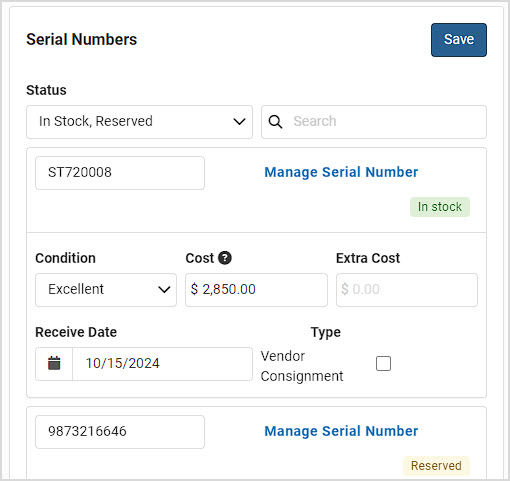Screen dimensions: 510x481
Task: Open the Receive Date calendar icon
Action: tap(54, 363)
